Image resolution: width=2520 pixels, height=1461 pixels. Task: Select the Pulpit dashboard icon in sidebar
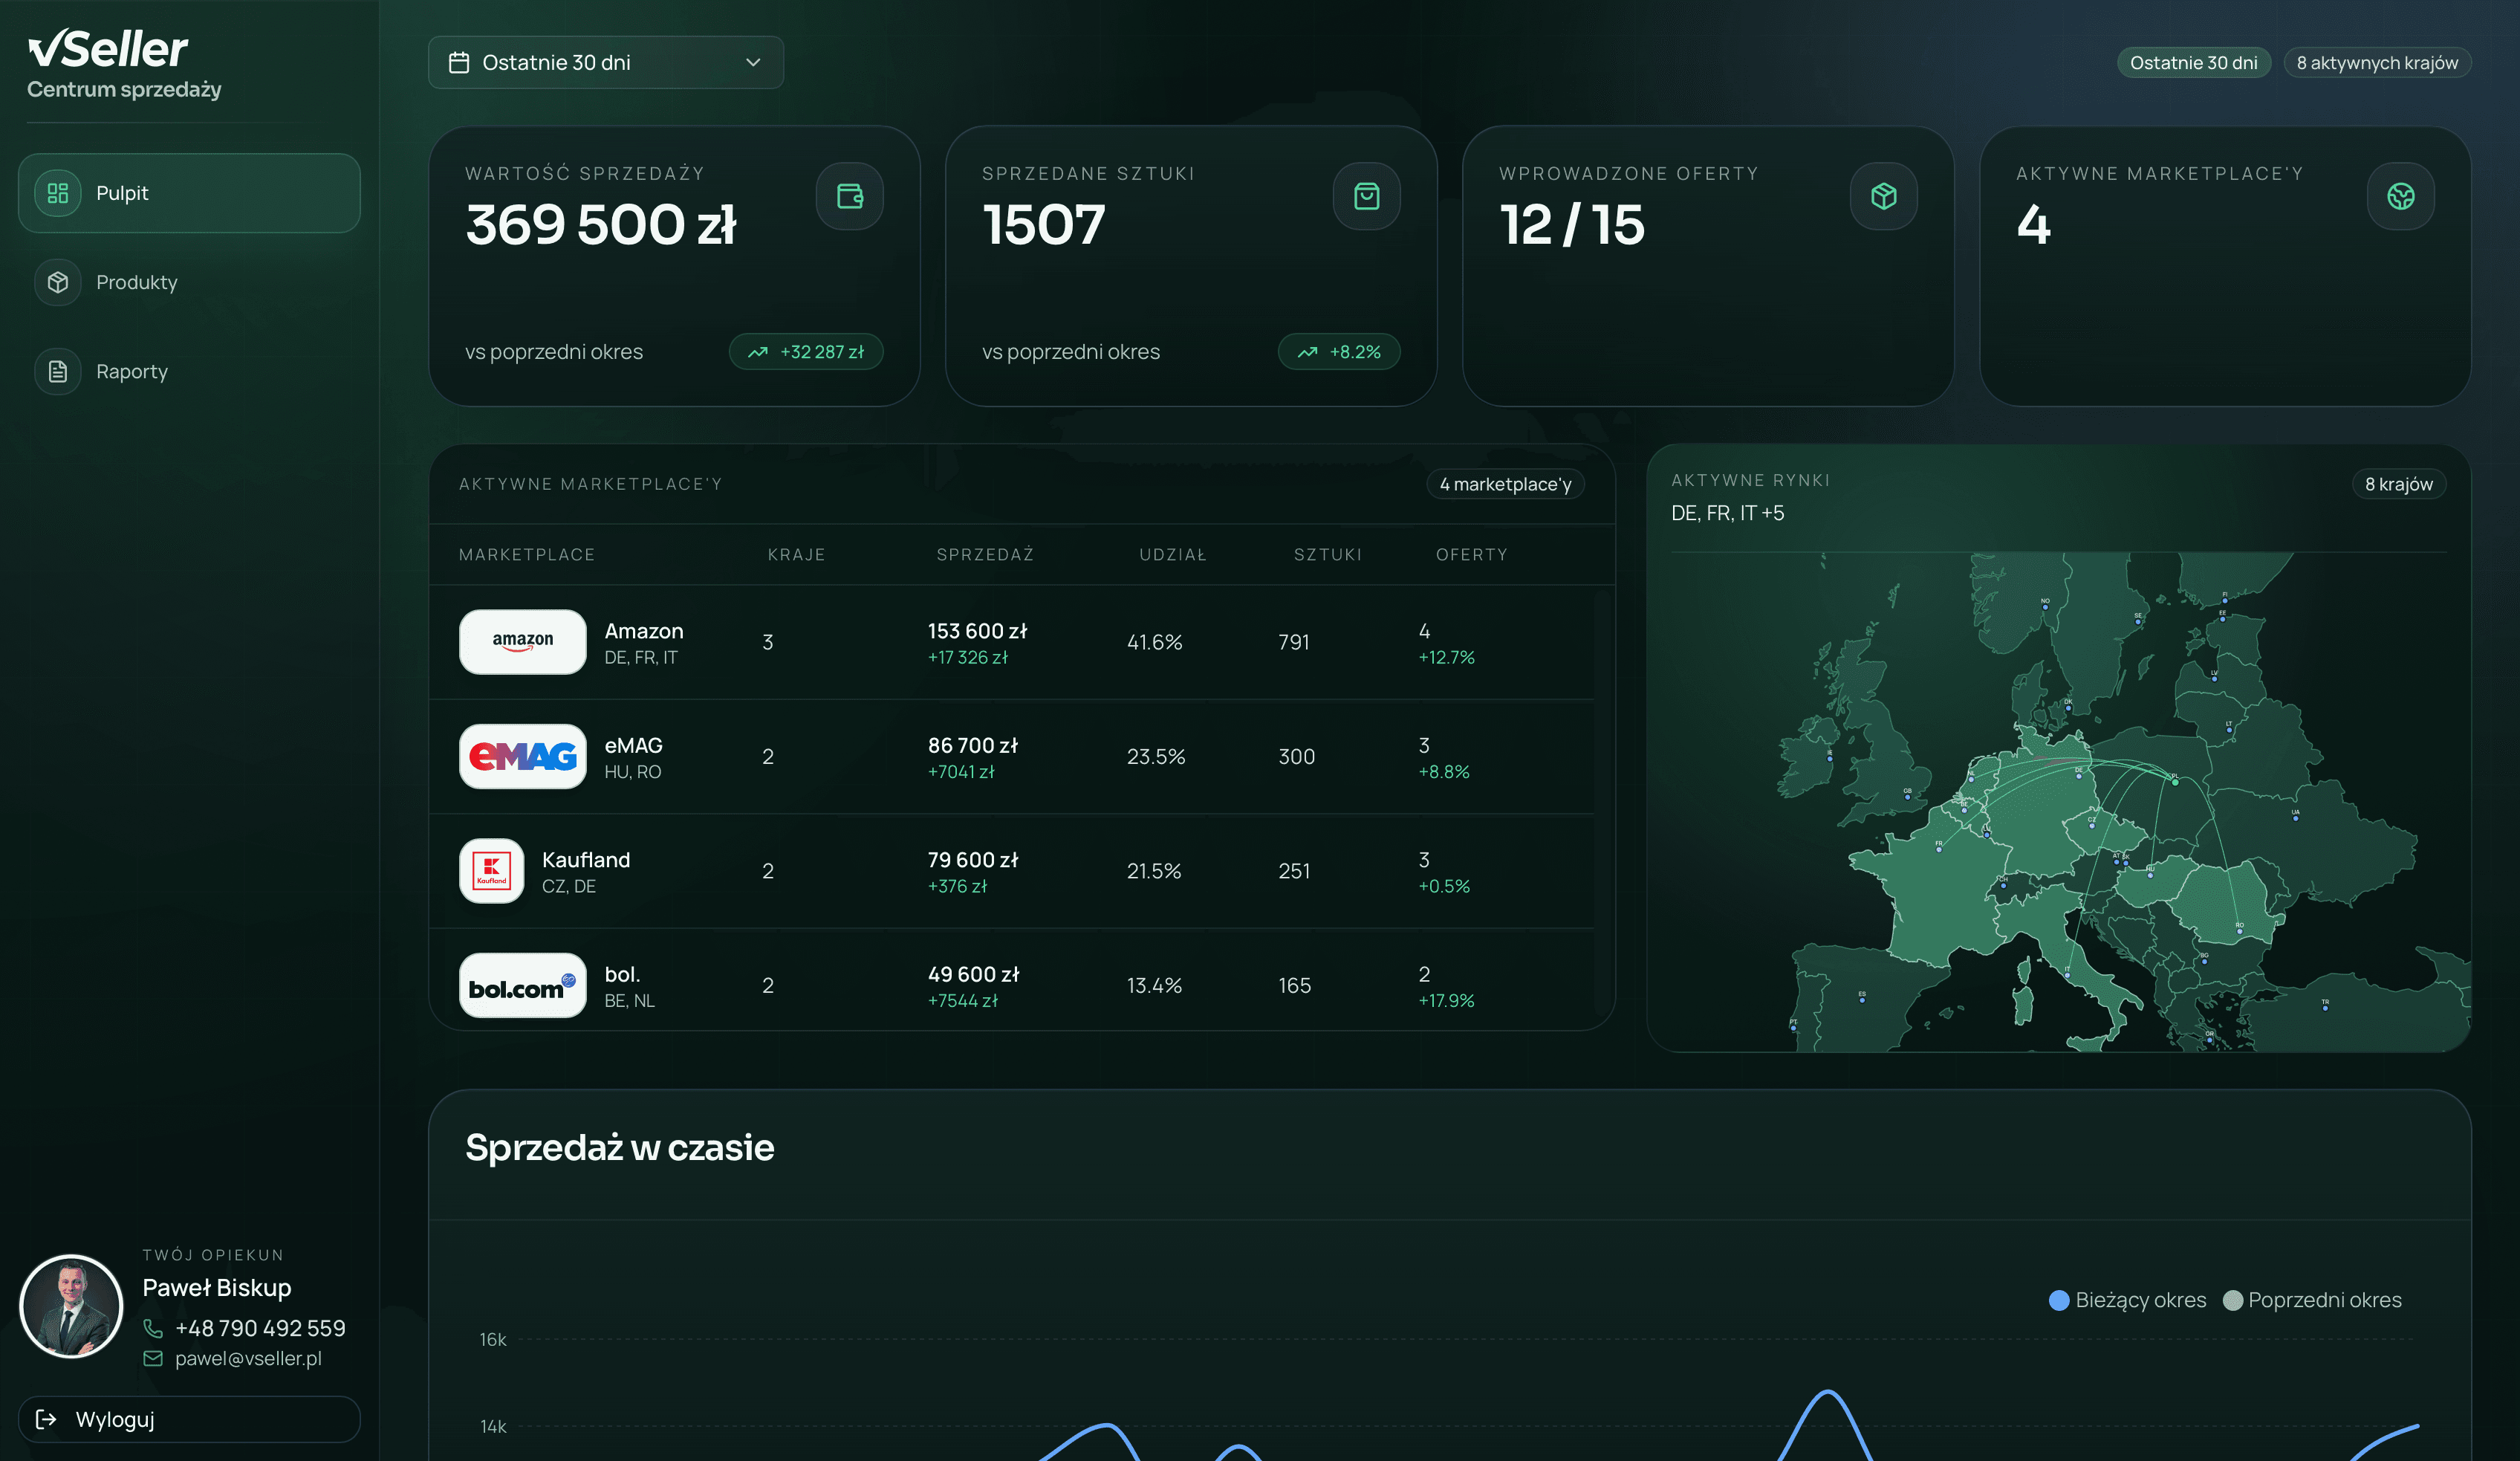tap(57, 193)
